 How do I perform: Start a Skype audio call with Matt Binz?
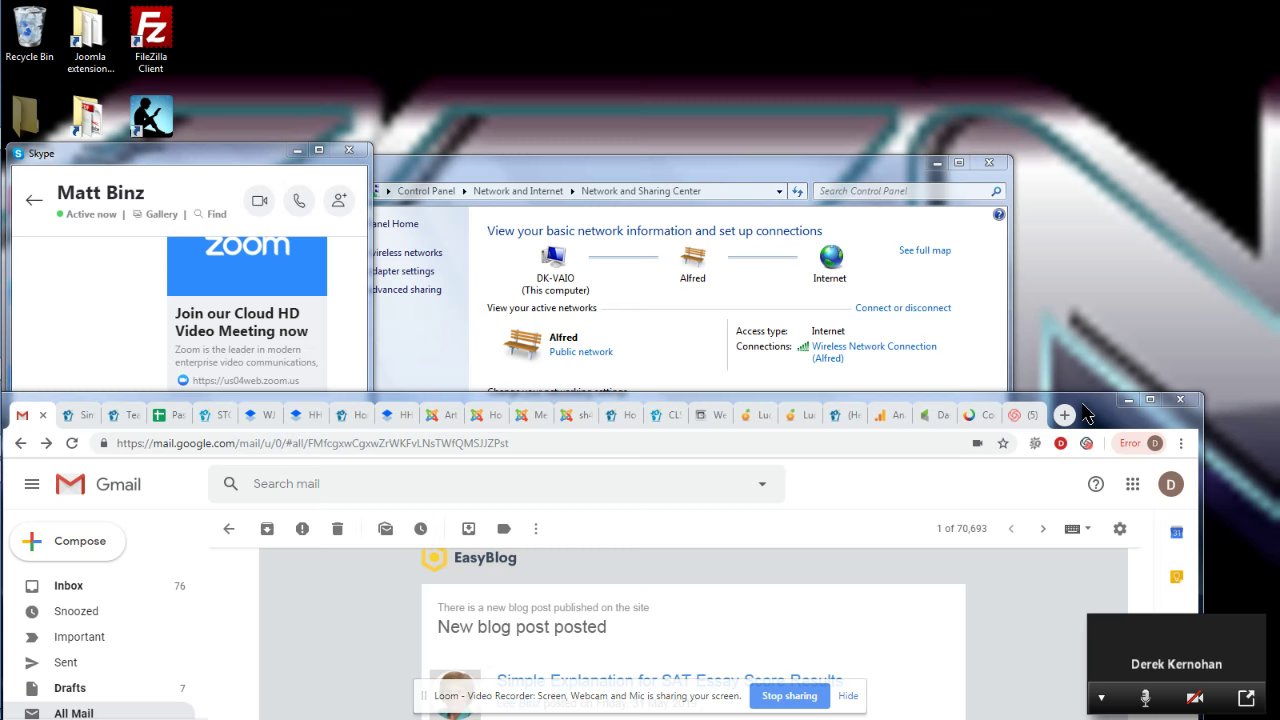(299, 201)
